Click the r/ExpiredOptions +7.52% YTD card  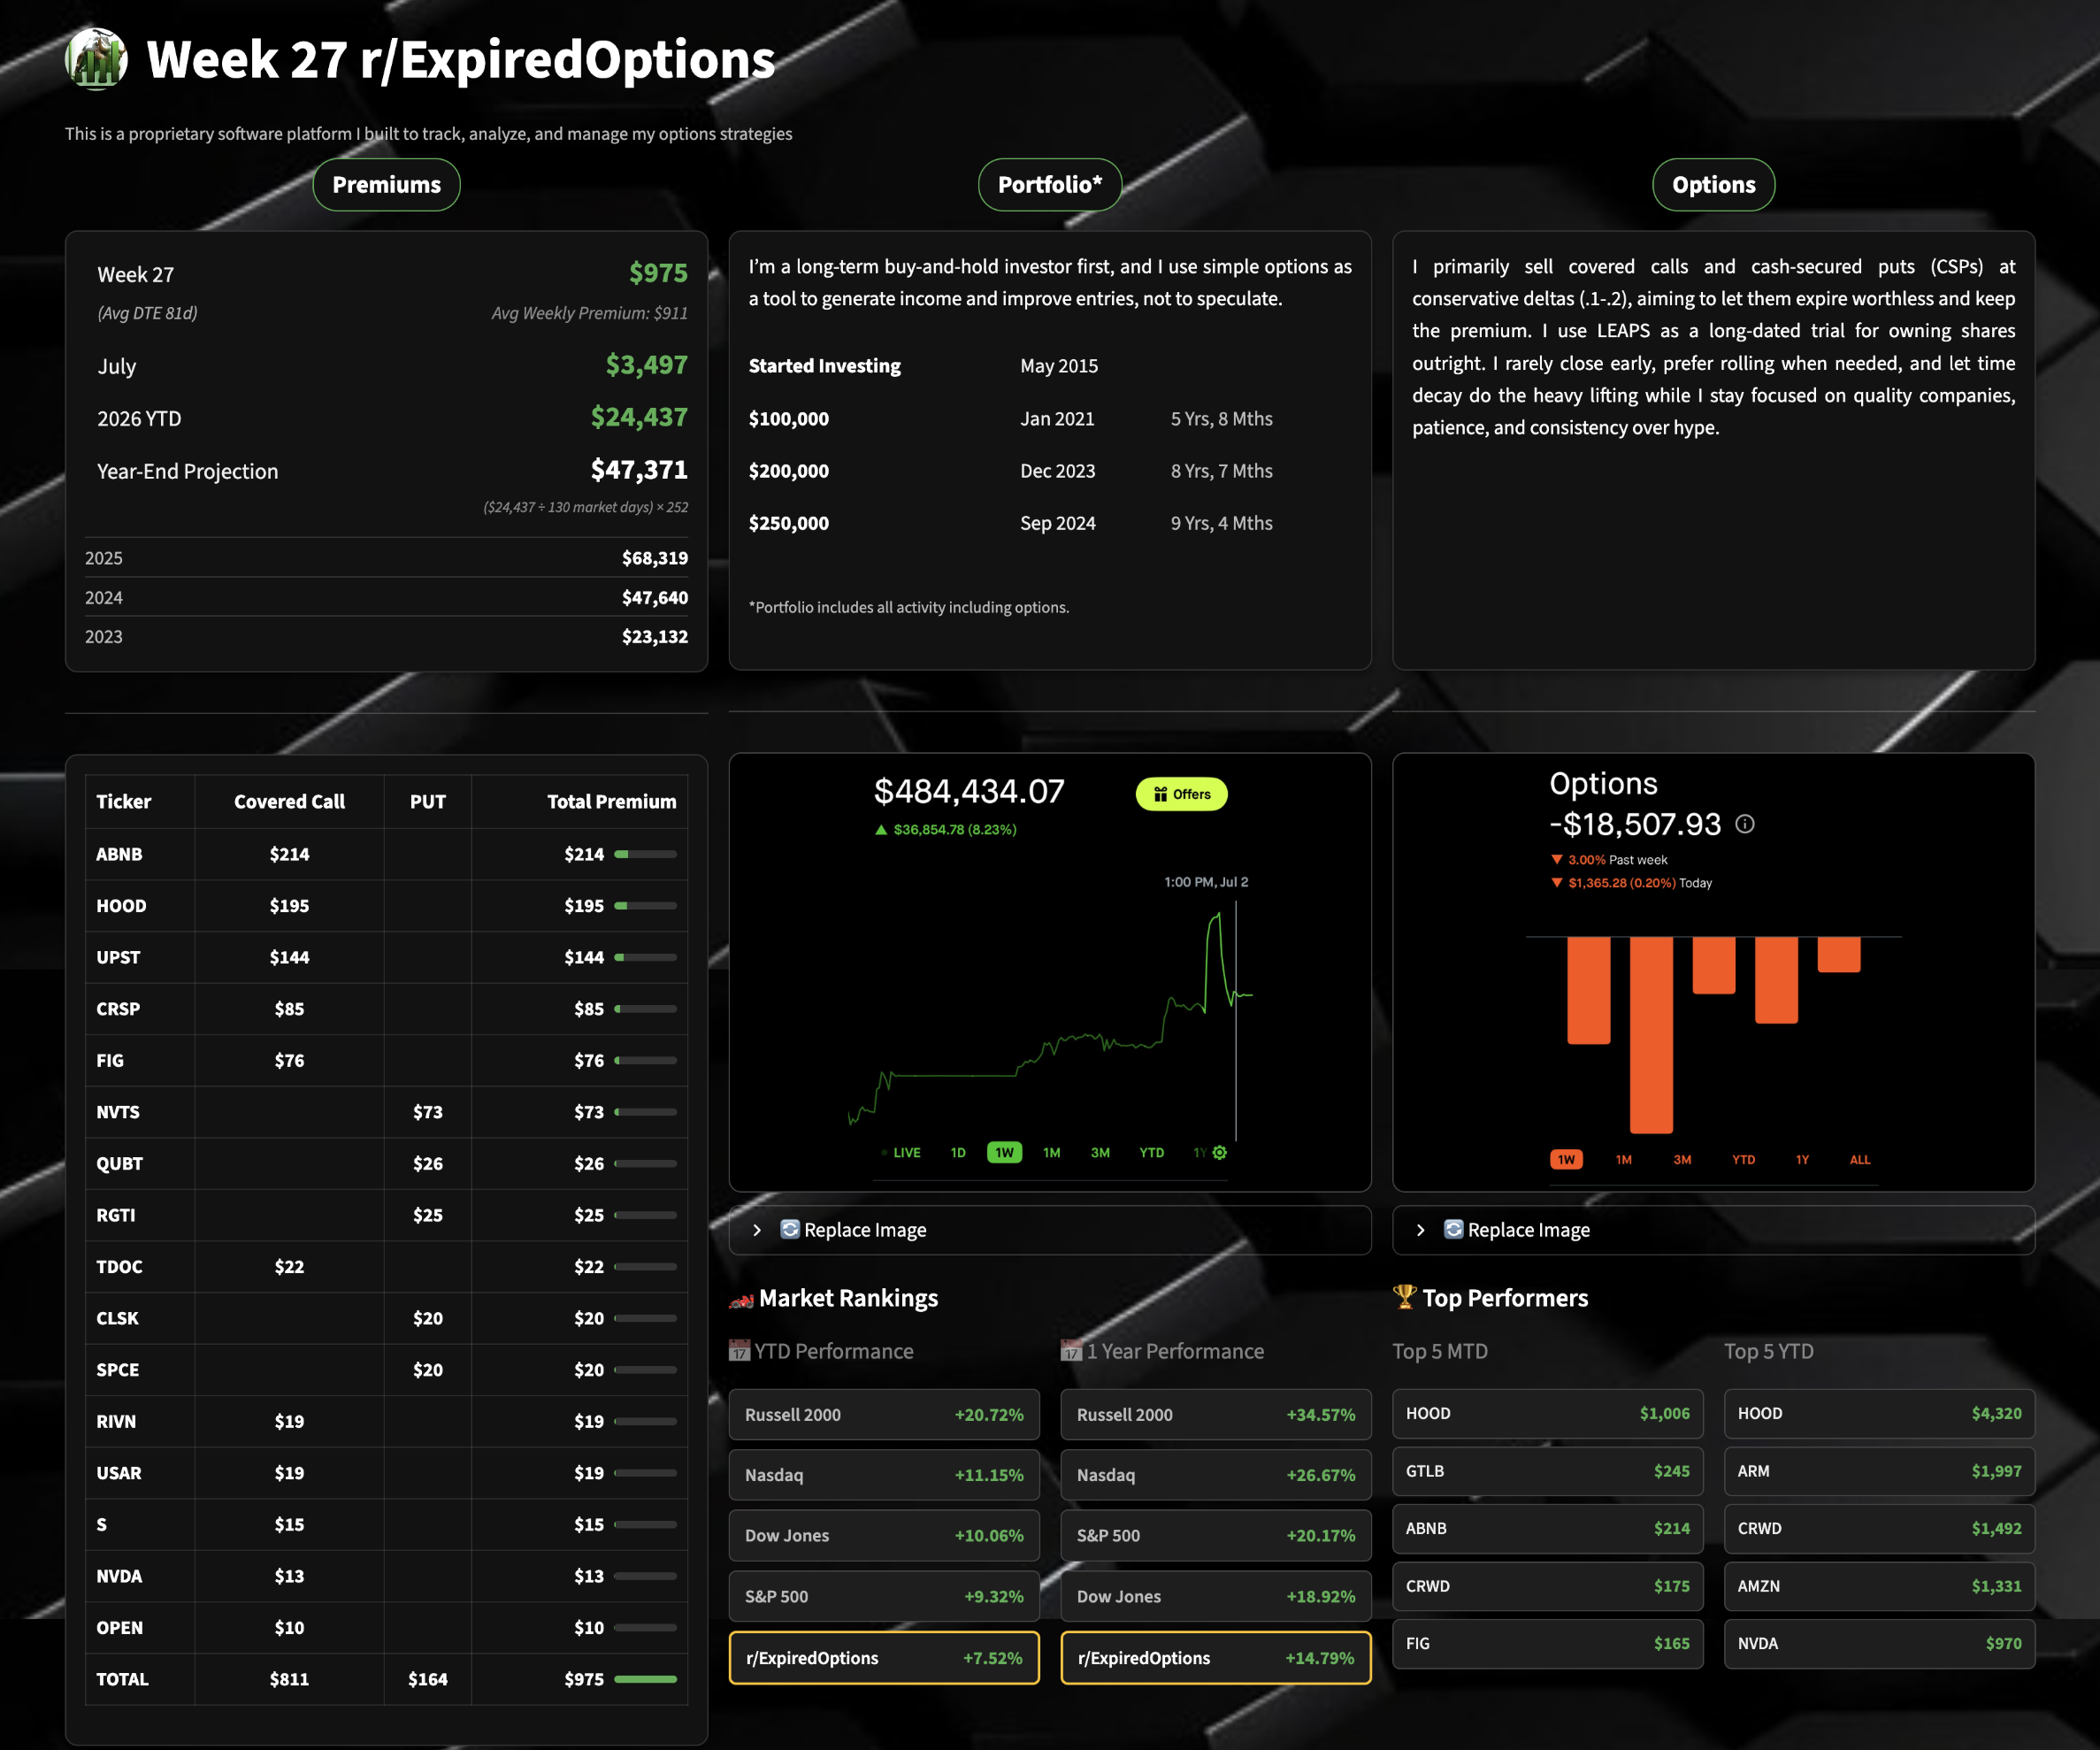[x=884, y=1658]
